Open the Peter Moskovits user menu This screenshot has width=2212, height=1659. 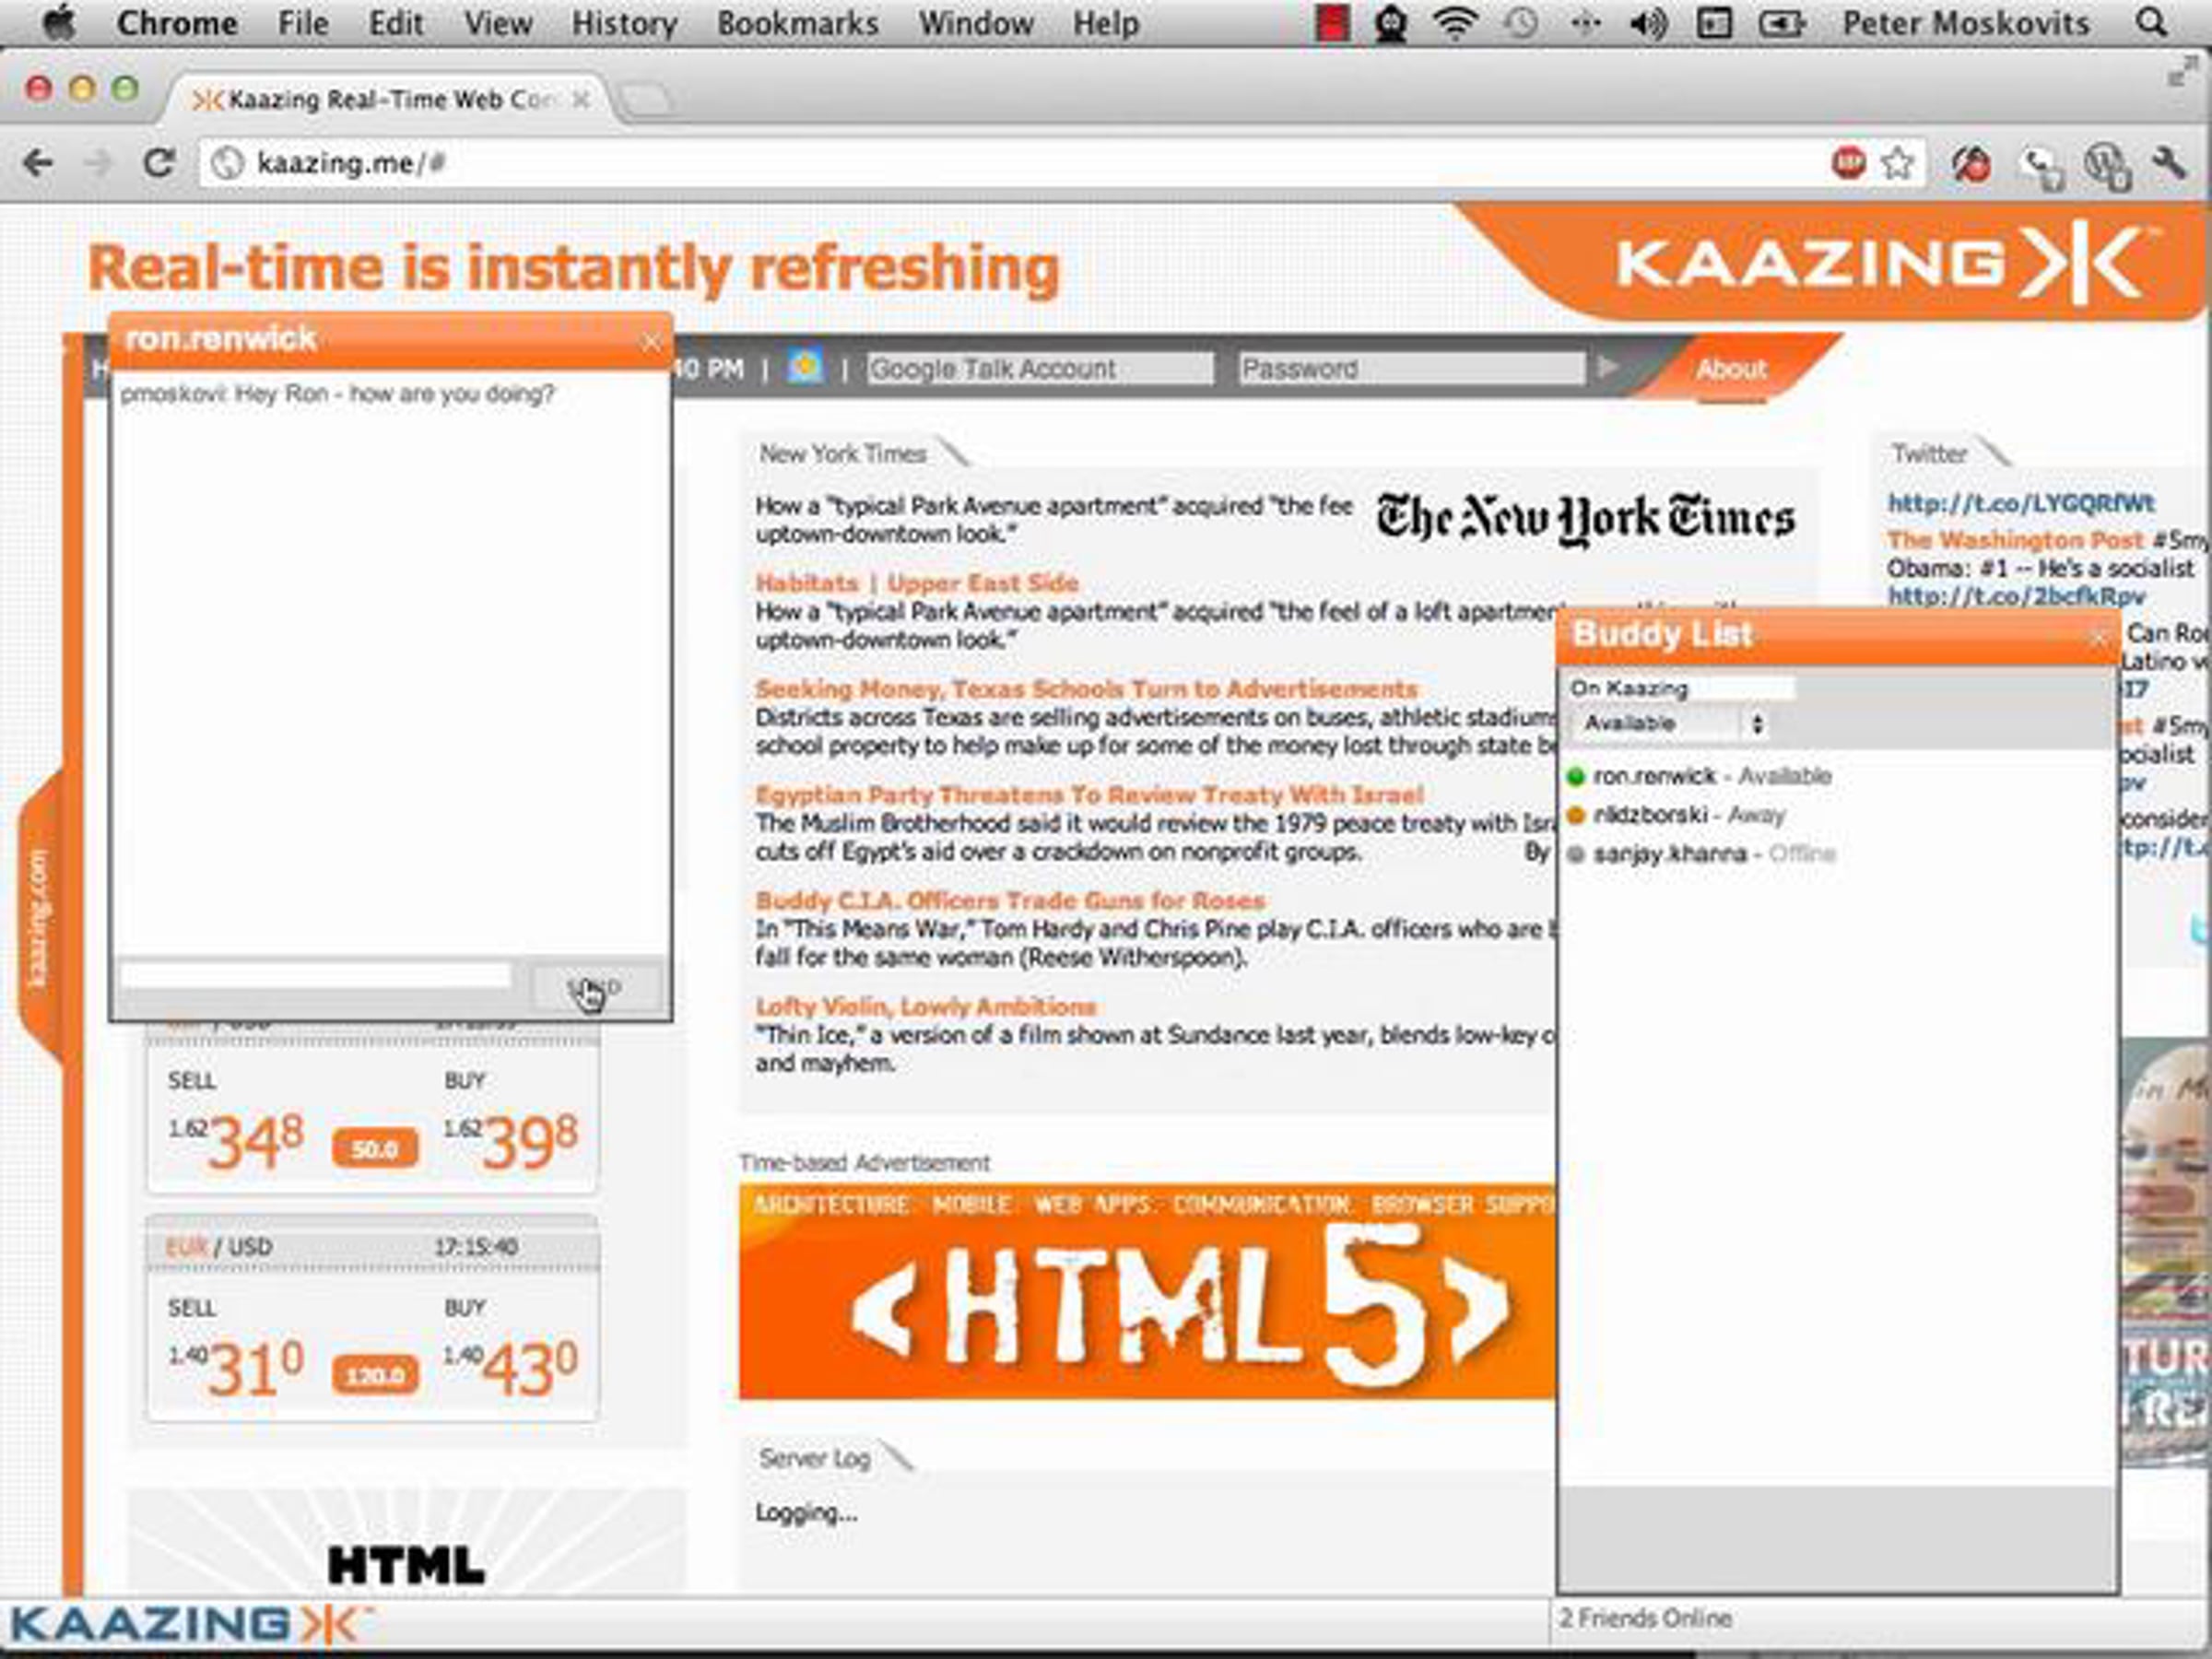coord(1966,23)
